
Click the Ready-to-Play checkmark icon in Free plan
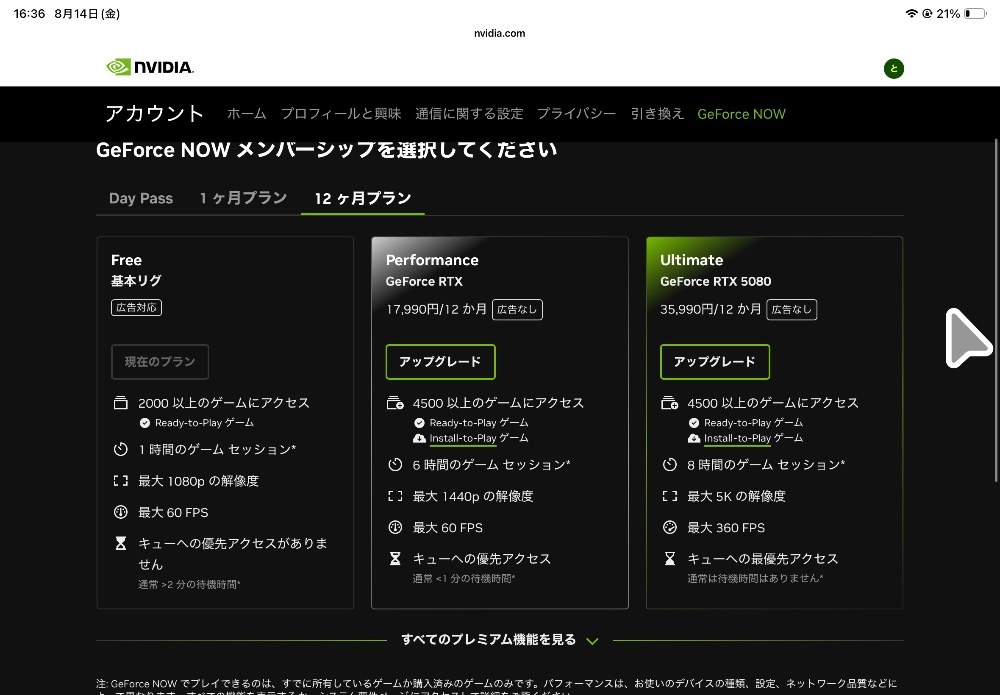145,423
